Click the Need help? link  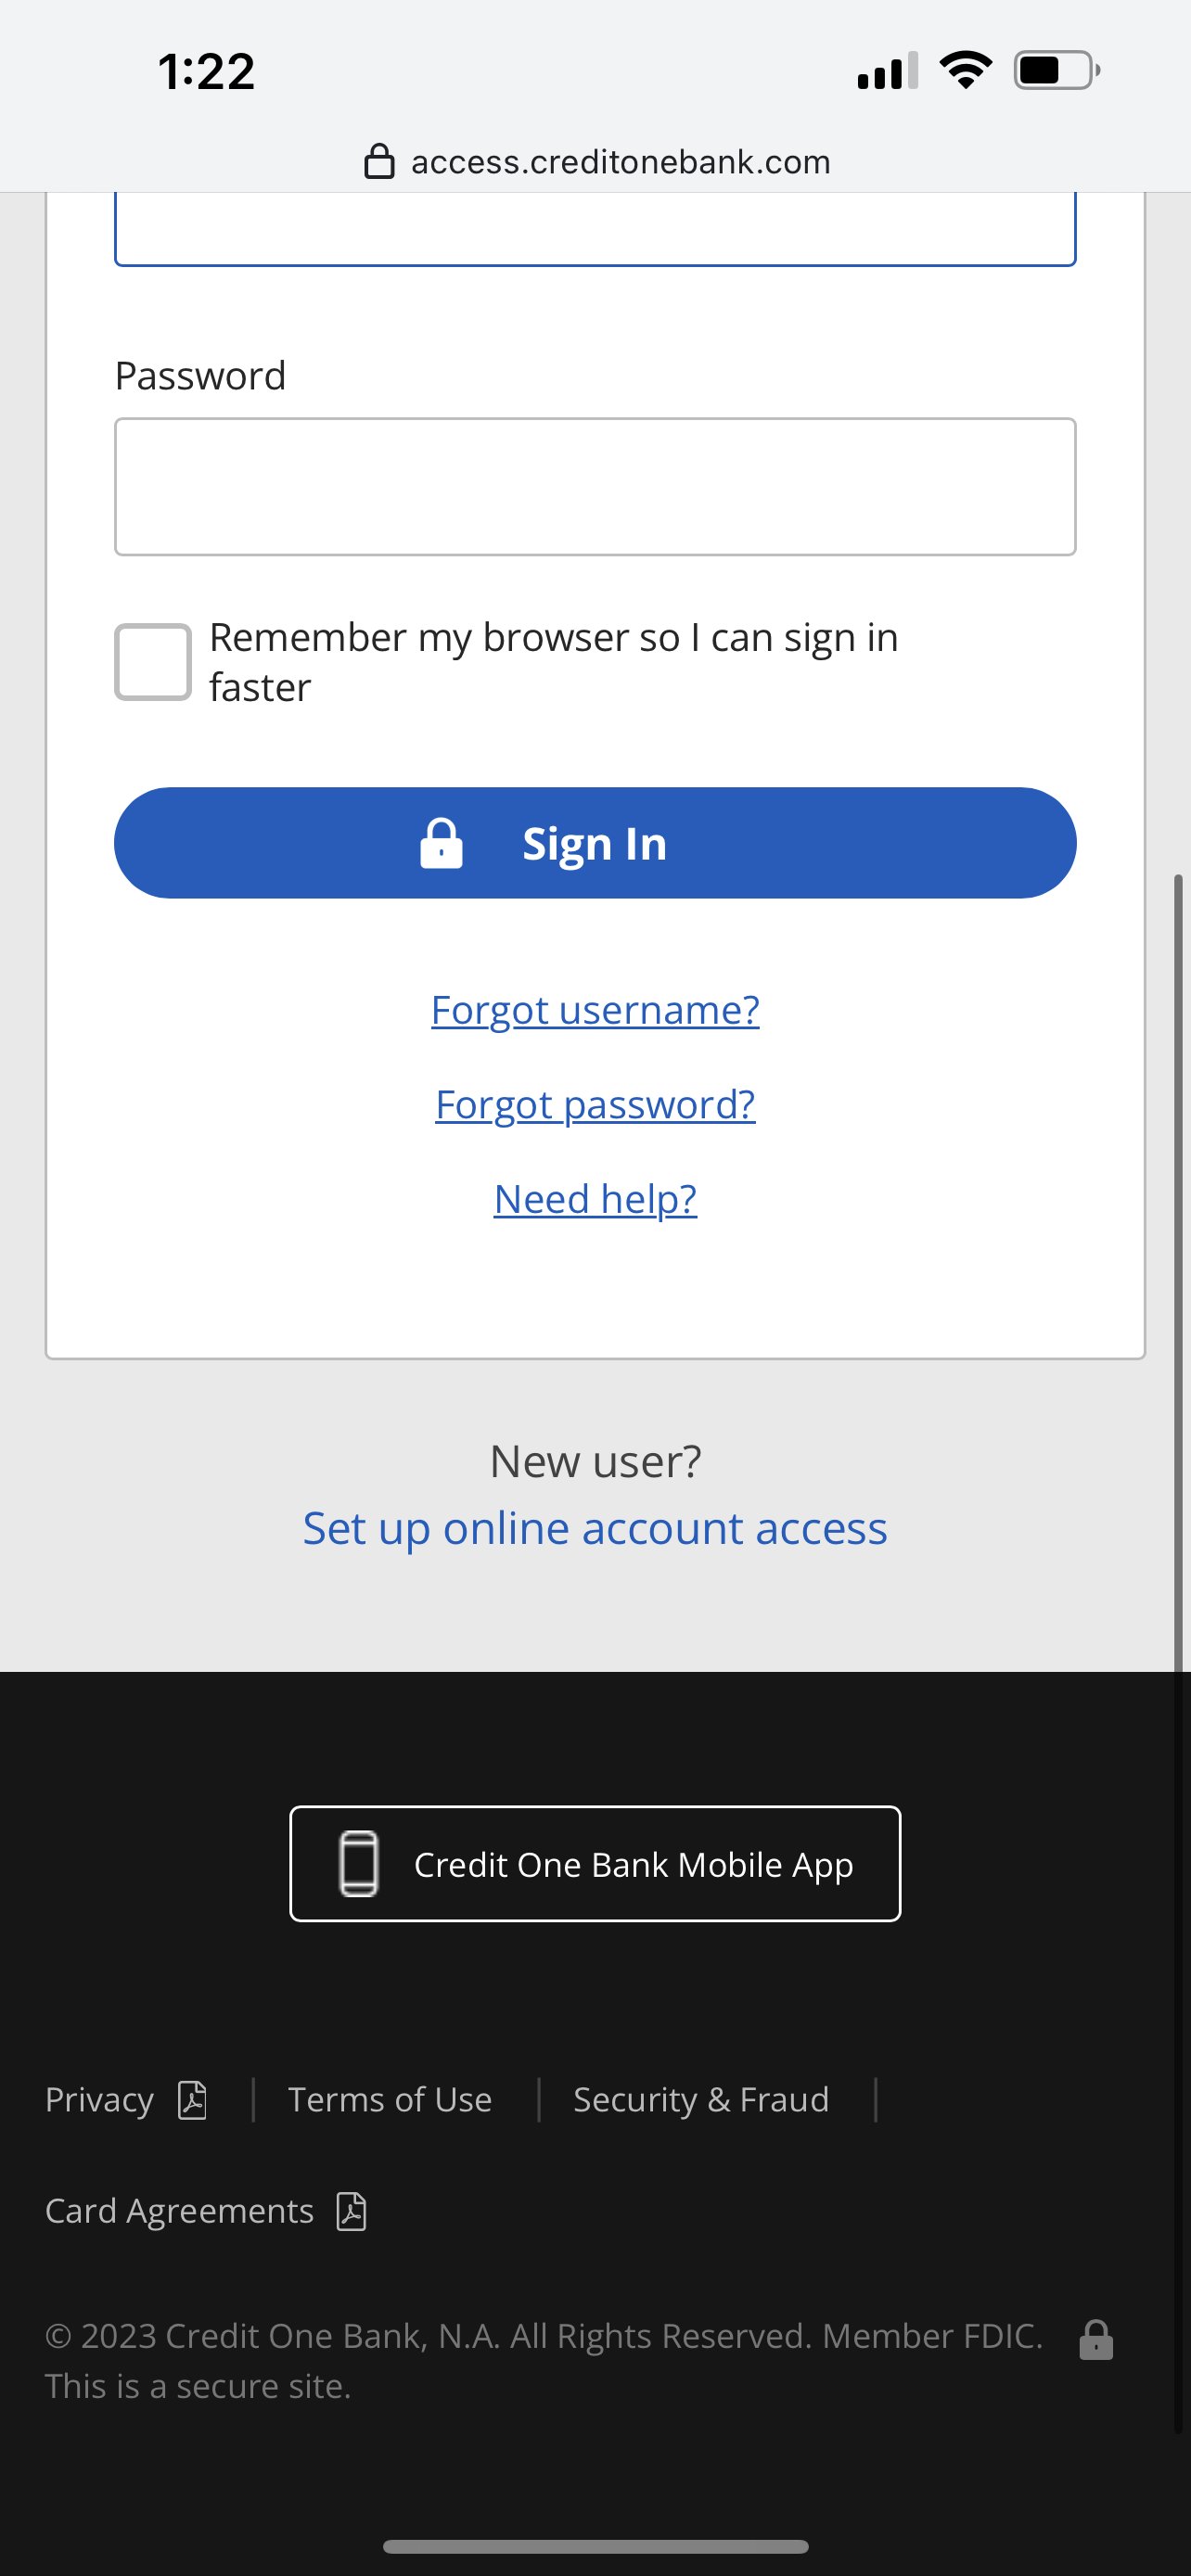(x=595, y=1199)
